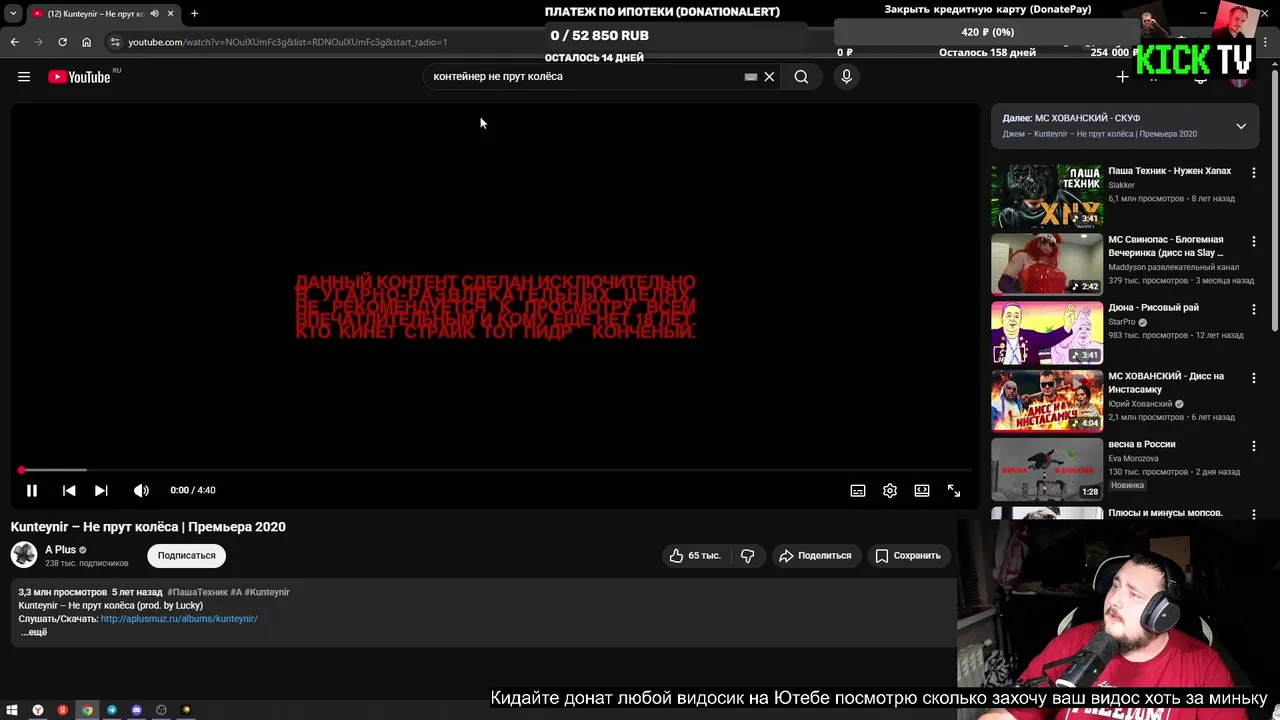Open the site info icon in address bar

(x=115, y=42)
